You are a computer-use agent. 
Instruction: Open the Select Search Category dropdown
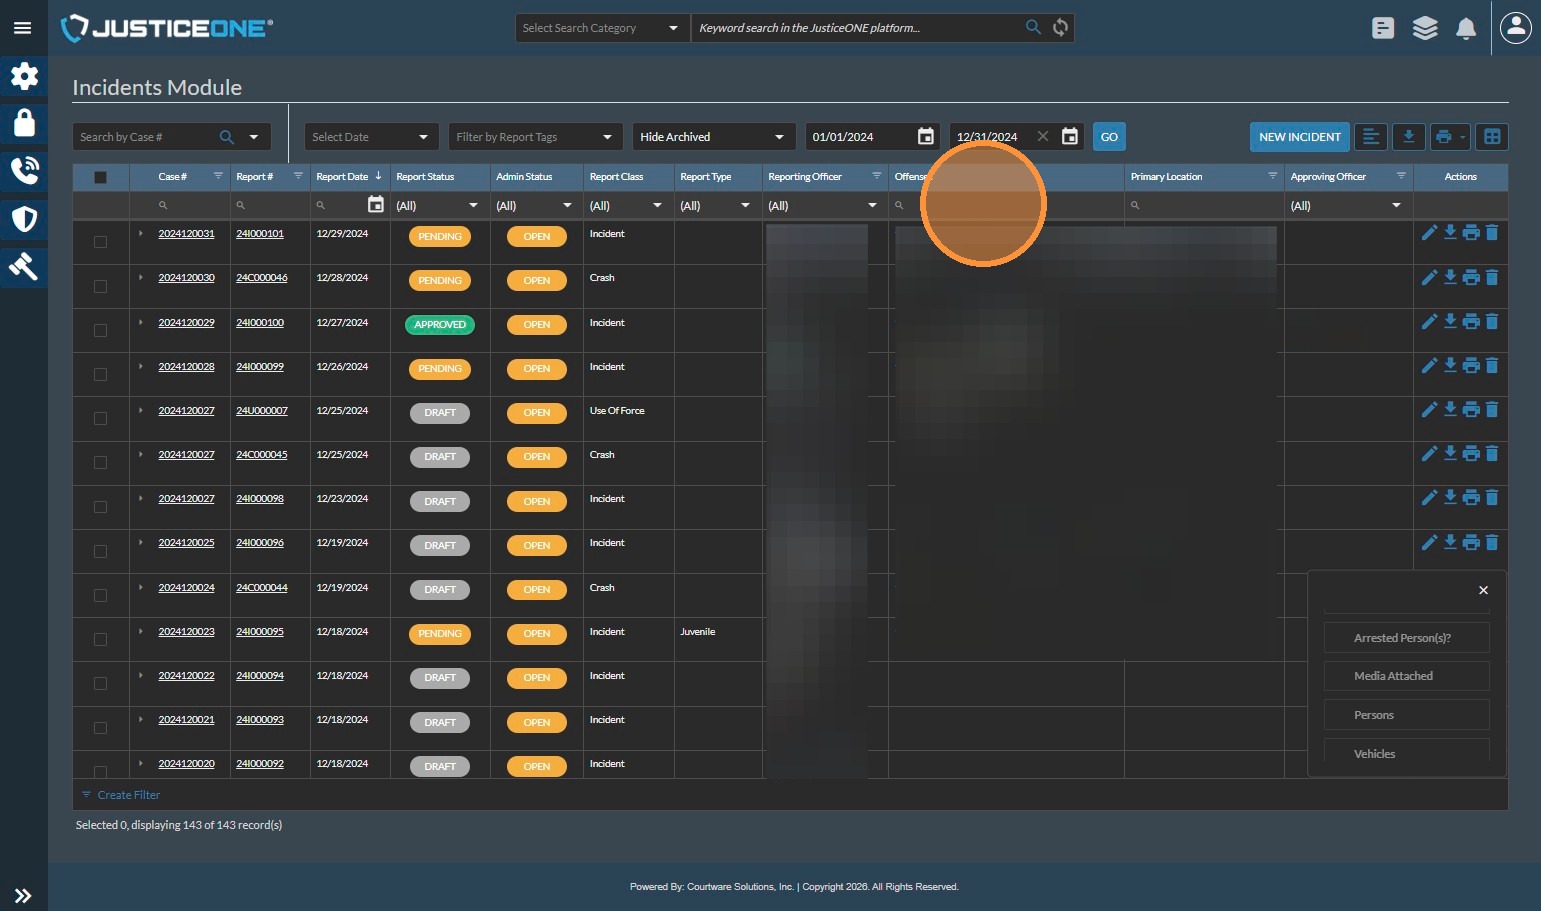600,28
